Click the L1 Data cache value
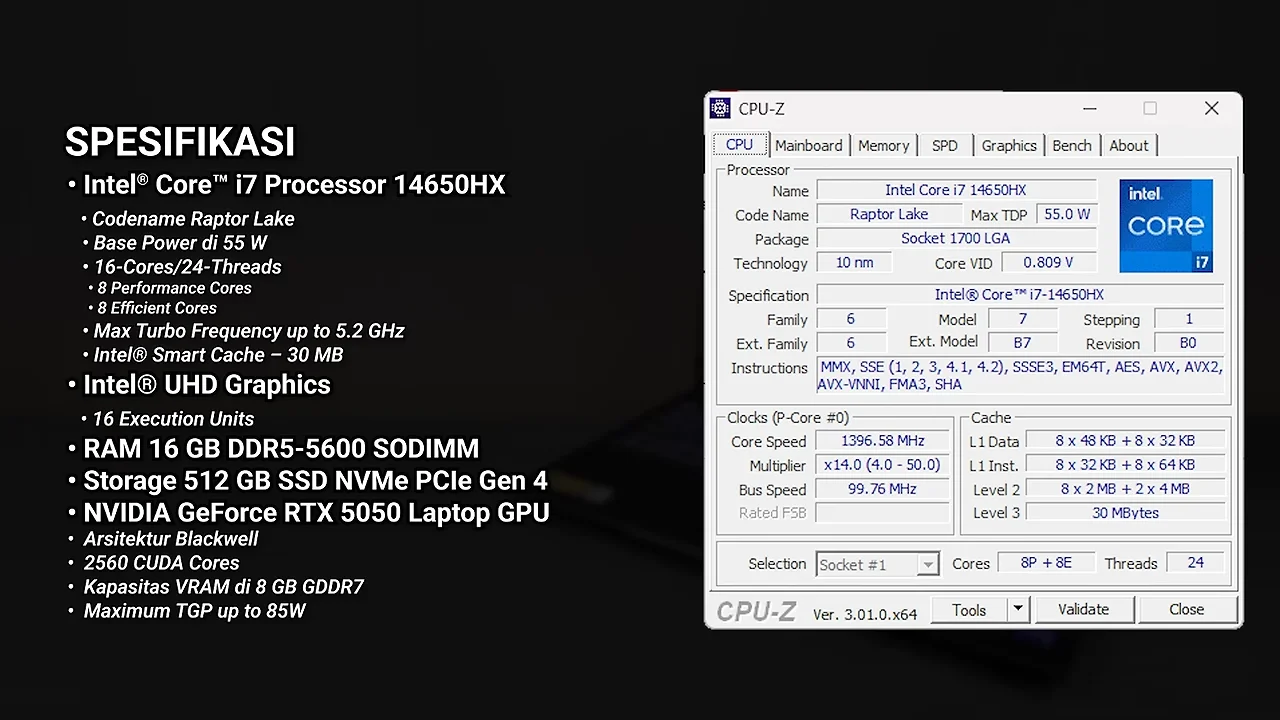The height and width of the screenshot is (720, 1280). tap(1126, 441)
